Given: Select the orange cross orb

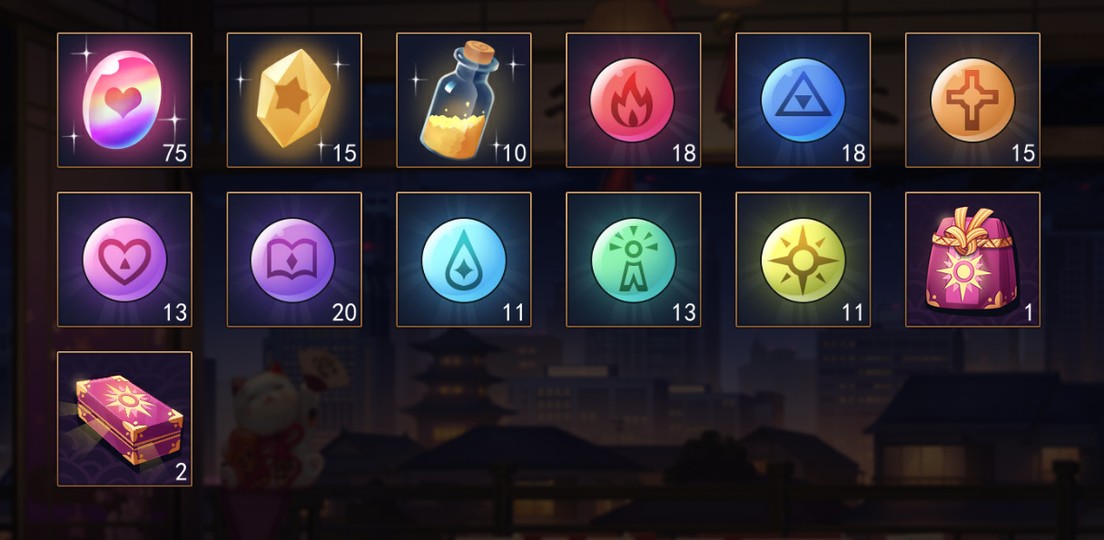Looking at the screenshot, I should (973, 100).
